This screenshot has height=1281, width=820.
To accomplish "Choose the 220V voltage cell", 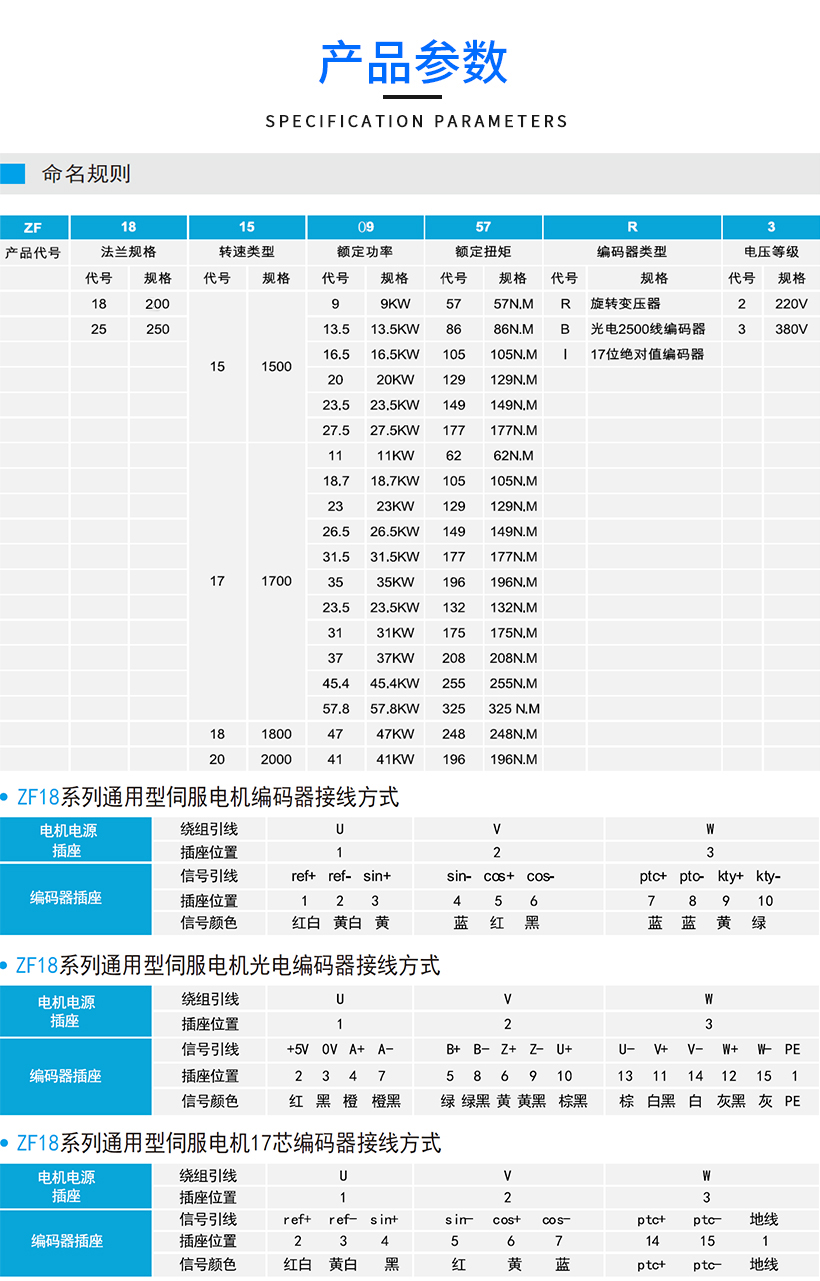I will [791, 303].
